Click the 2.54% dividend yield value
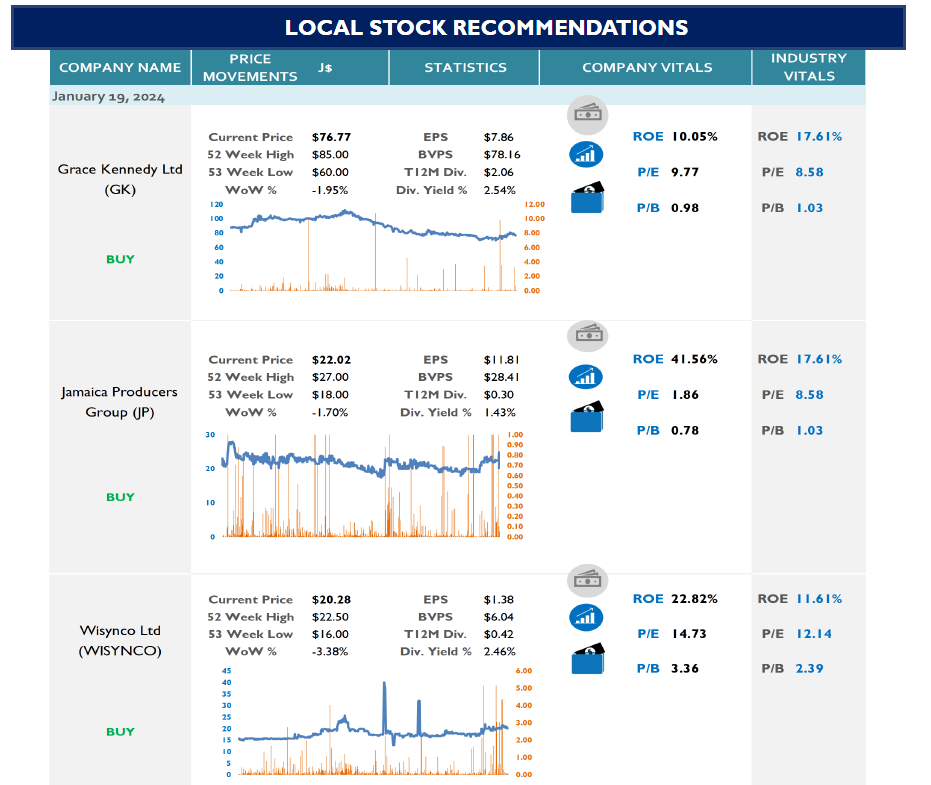The width and height of the screenshot is (931, 785). [499, 190]
